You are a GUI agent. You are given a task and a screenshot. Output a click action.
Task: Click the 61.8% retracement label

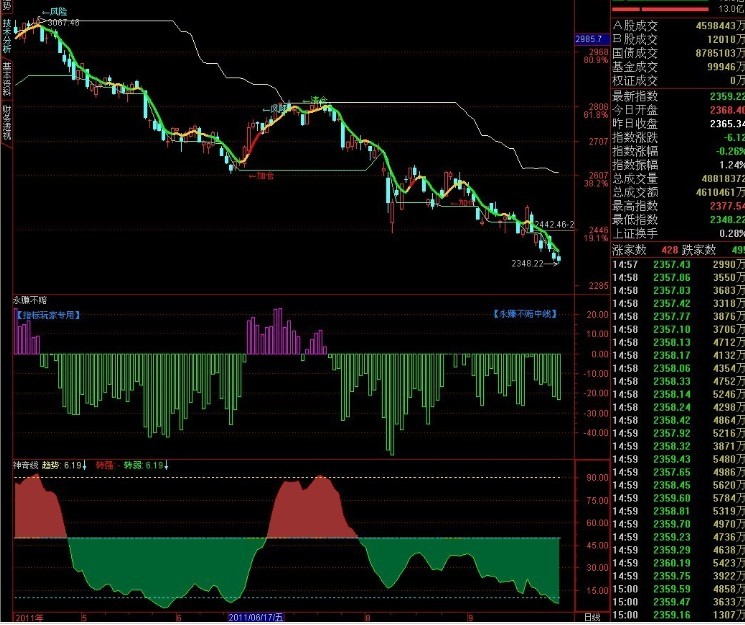tap(596, 115)
